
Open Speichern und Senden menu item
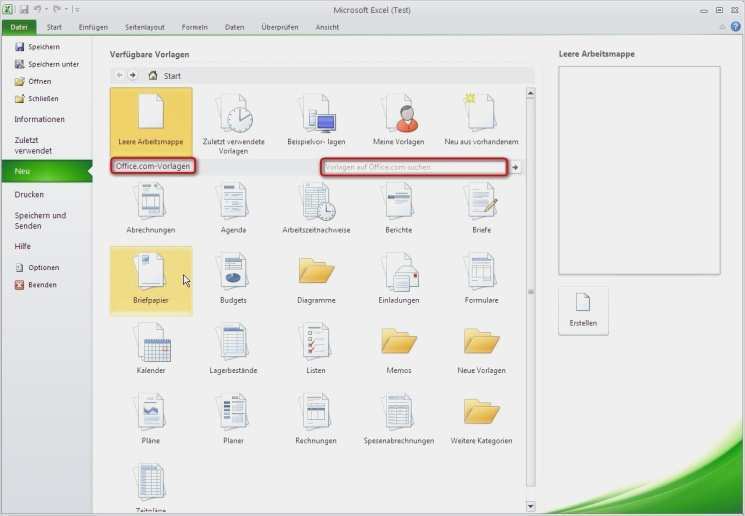[40, 221]
